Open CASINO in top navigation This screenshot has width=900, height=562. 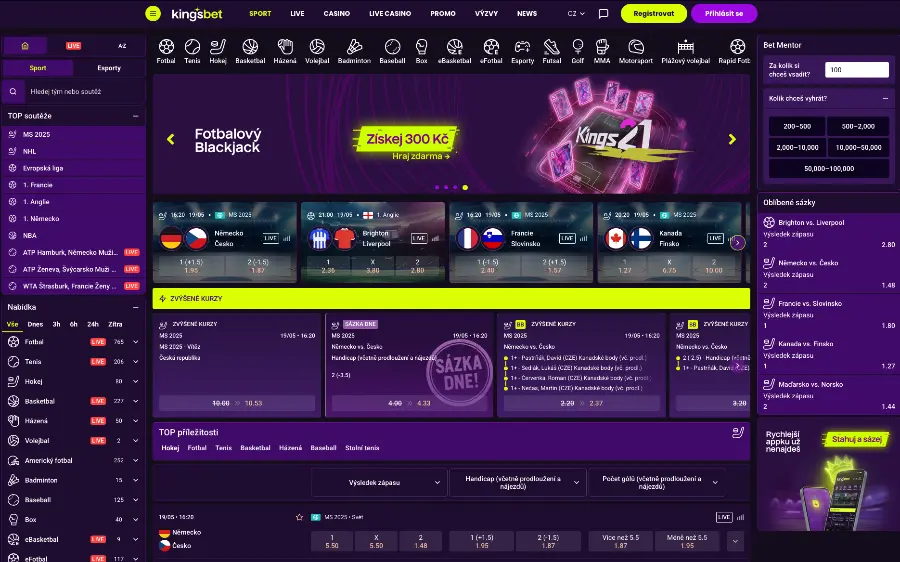tap(336, 13)
